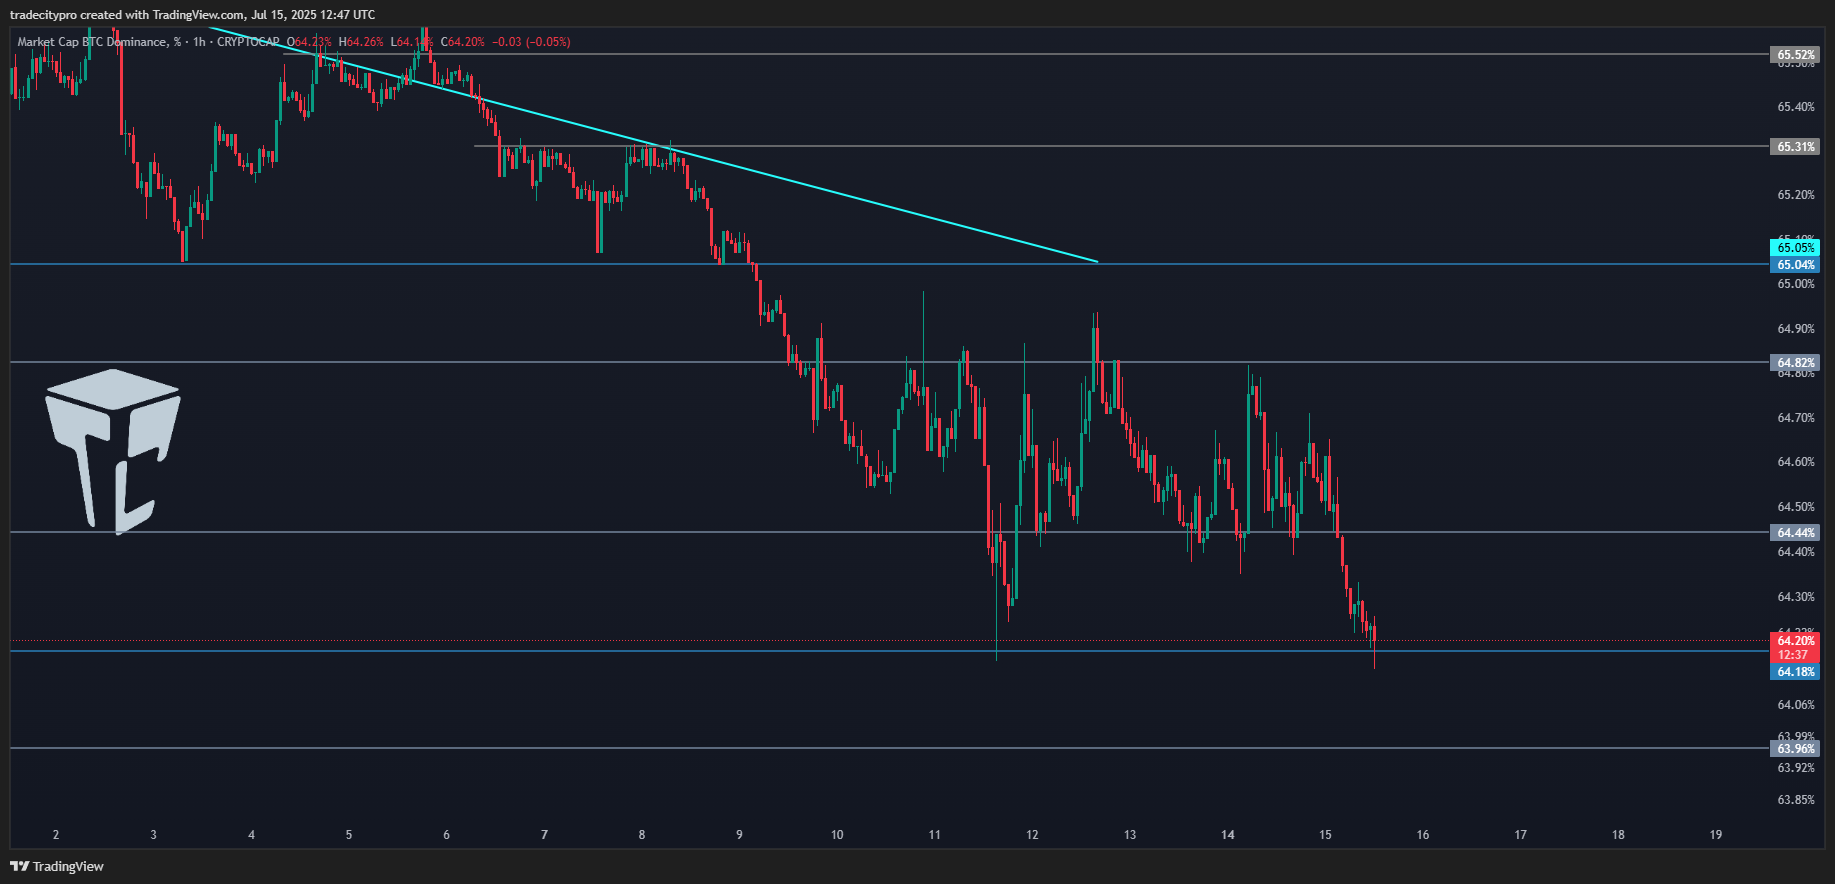The width and height of the screenshot is (1835, 884).
Task: Click date 8 on the time axis
Action: (642, 835)
